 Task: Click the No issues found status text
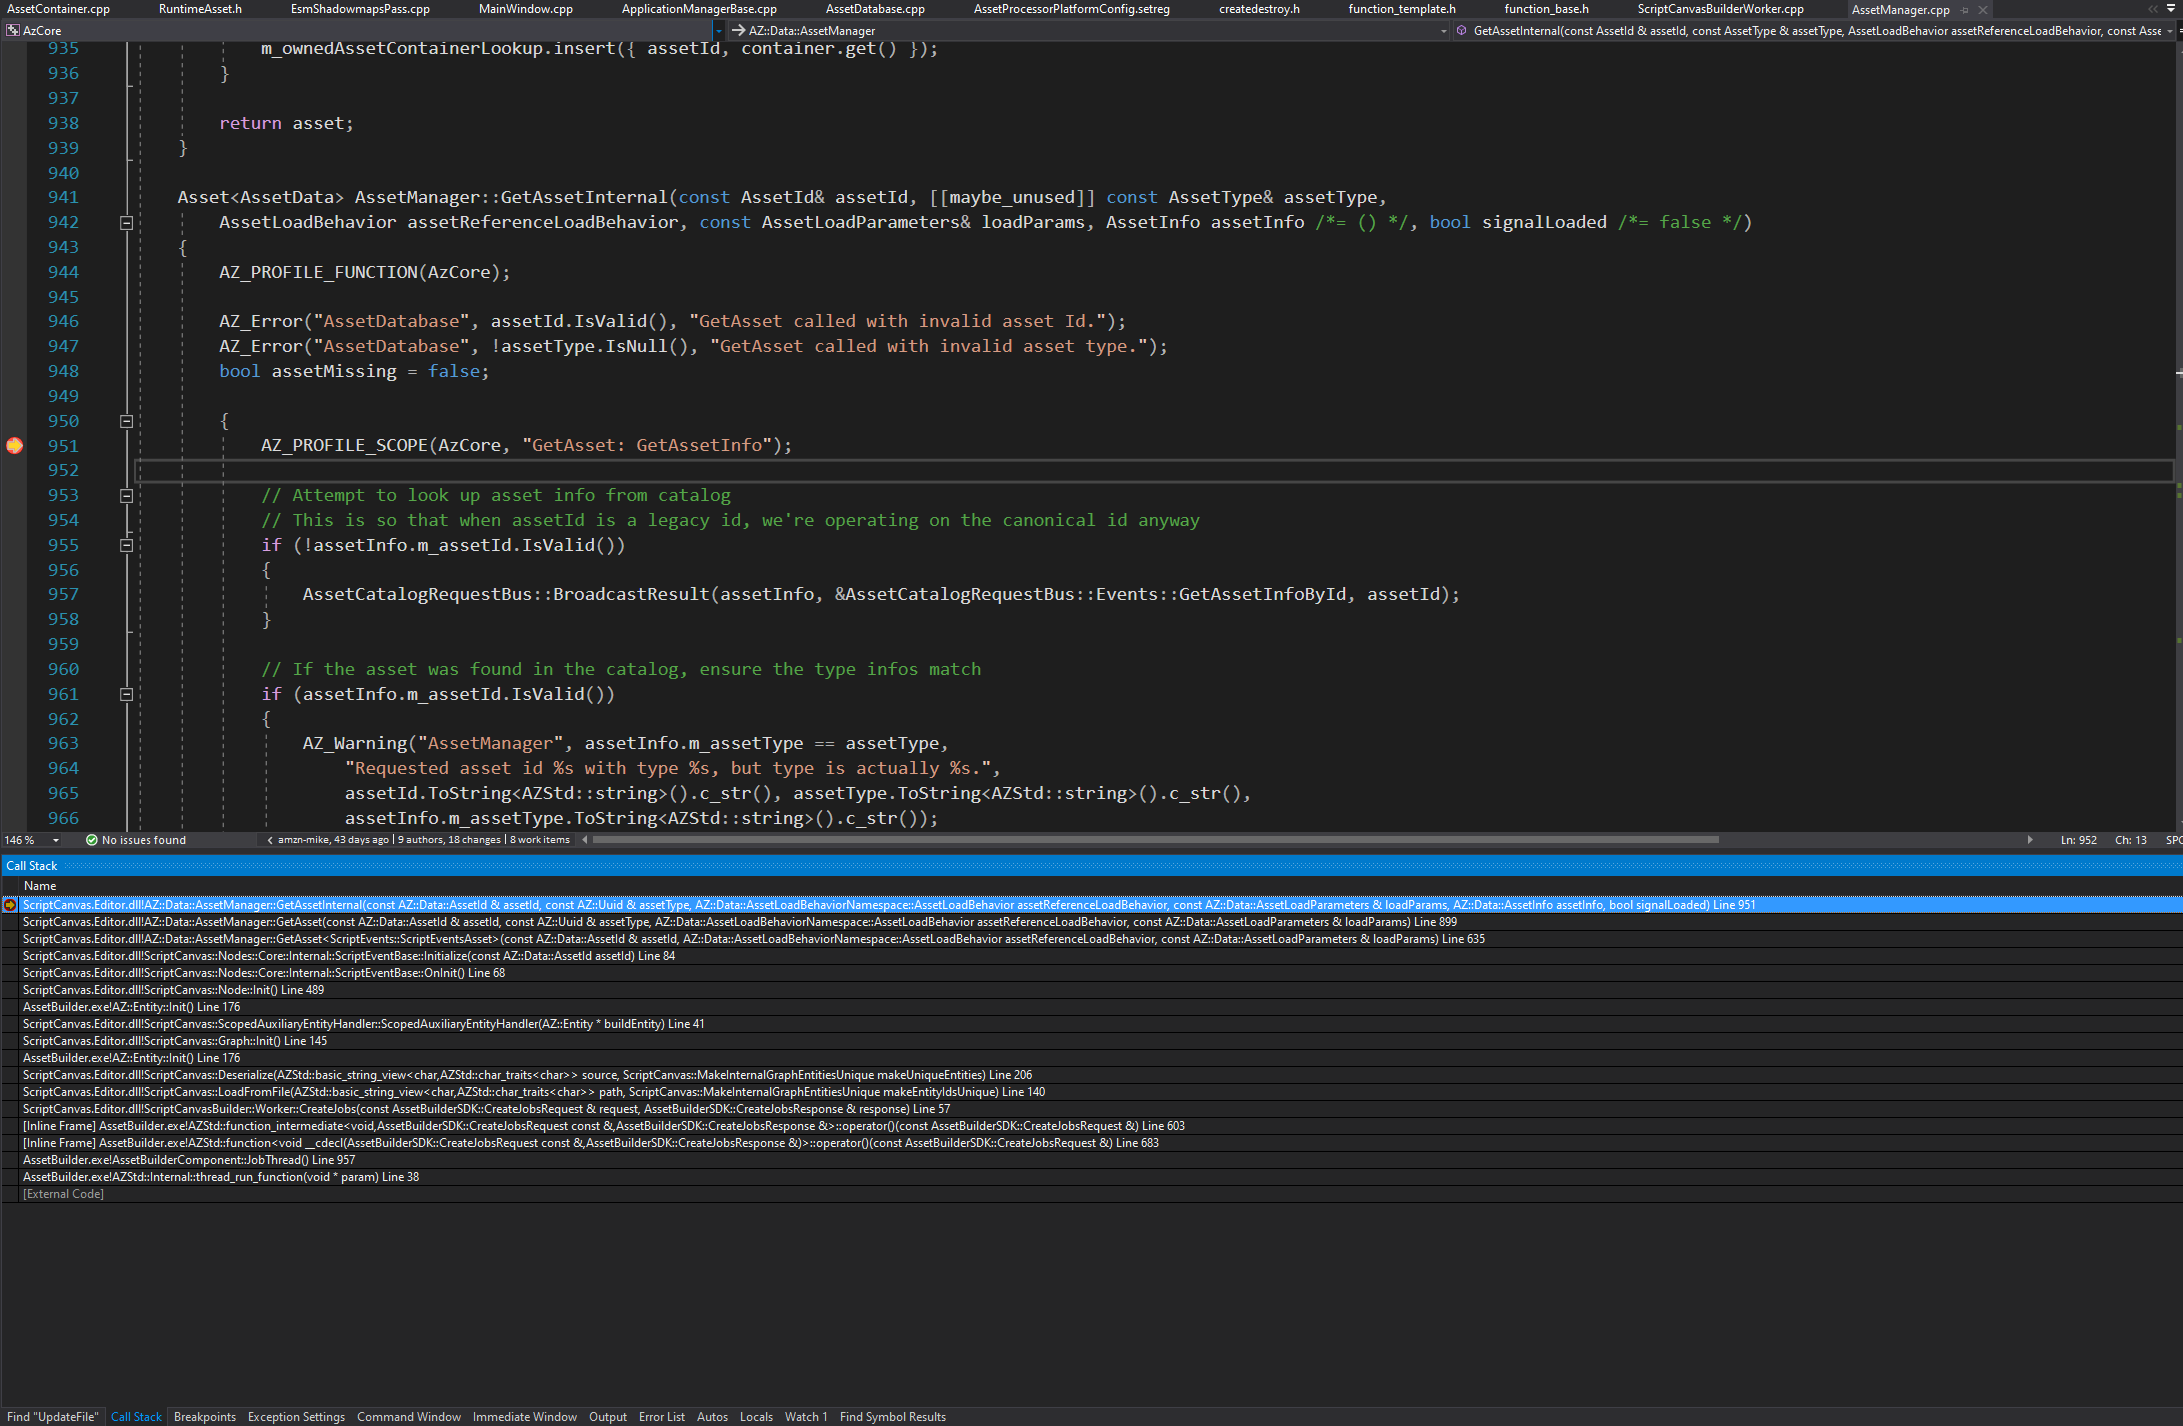click(x=144, y=840)
